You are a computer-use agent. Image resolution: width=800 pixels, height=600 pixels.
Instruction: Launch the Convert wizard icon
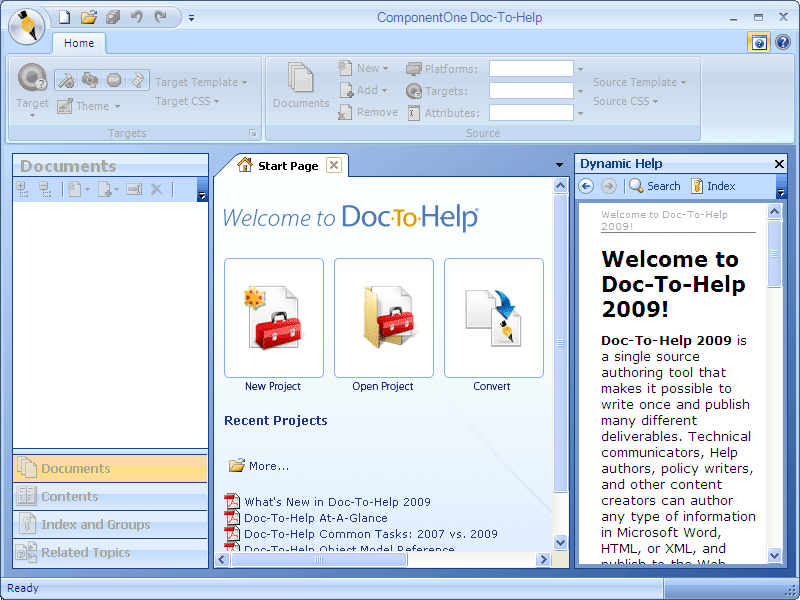[493, 318]
